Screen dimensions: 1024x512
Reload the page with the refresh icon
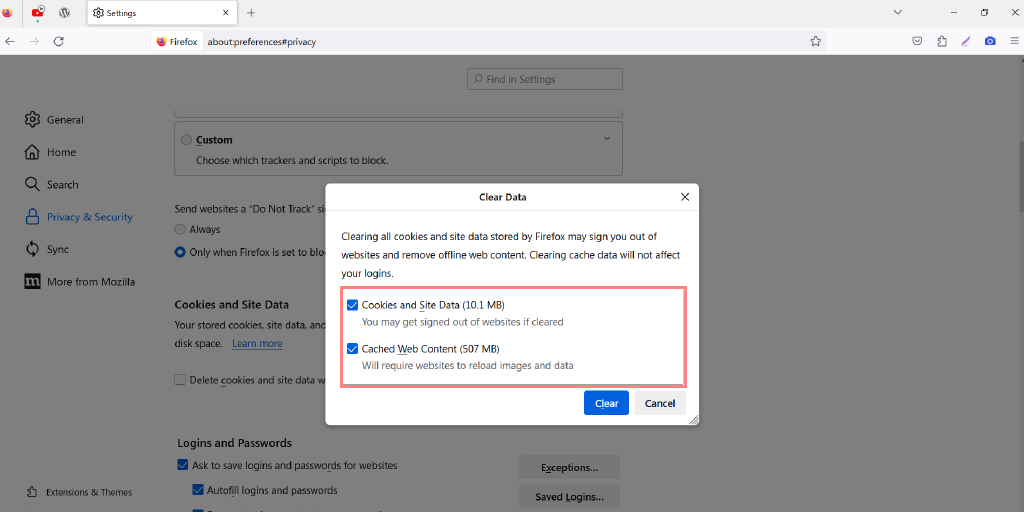[59, 41]
